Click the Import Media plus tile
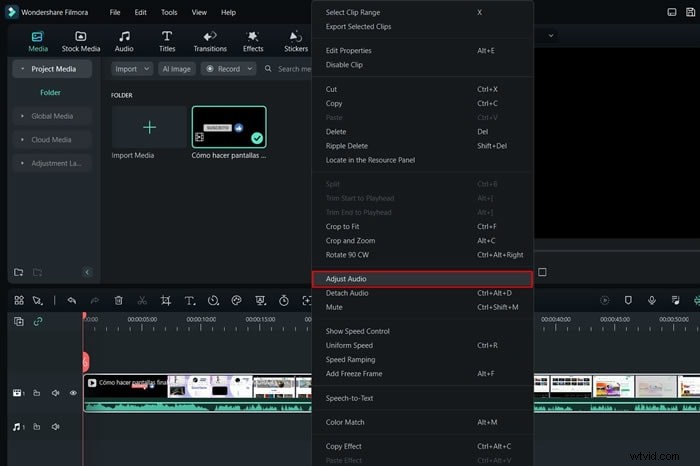Screen dimensions: 700x466 point(149,127)
